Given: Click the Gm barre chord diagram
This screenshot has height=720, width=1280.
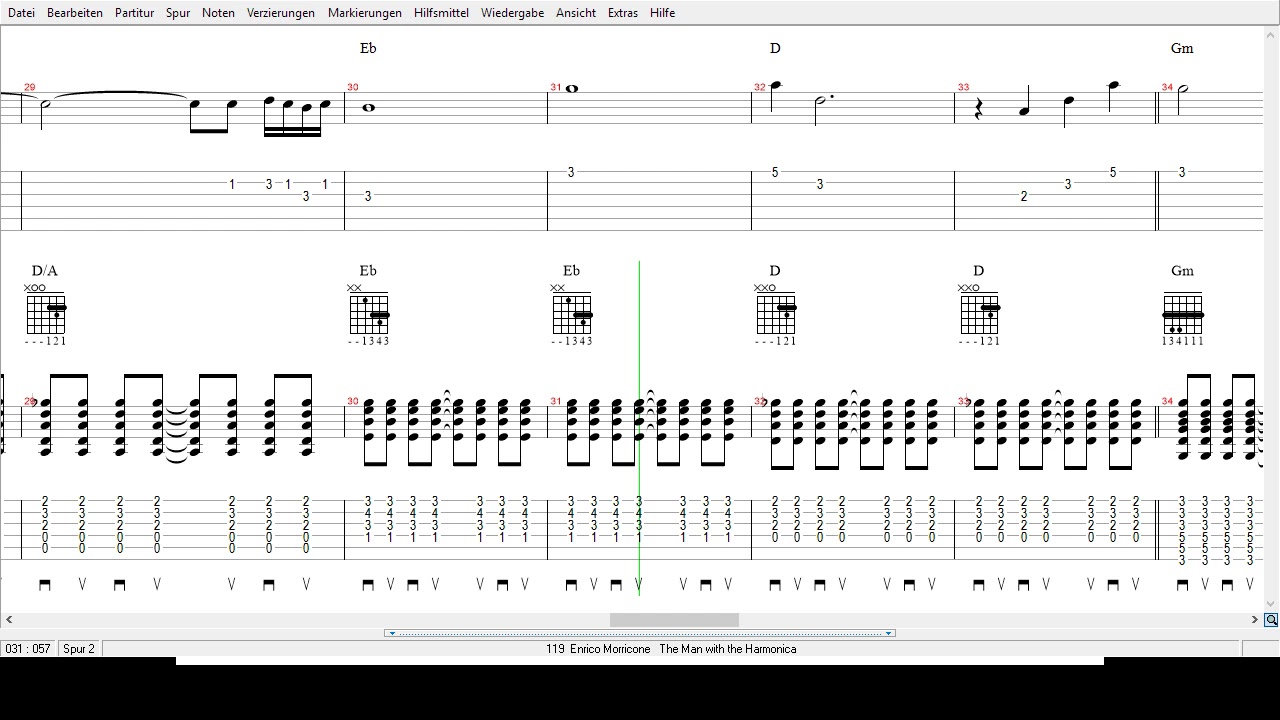Looking at the screenshot, I should tap(1183, 313).
